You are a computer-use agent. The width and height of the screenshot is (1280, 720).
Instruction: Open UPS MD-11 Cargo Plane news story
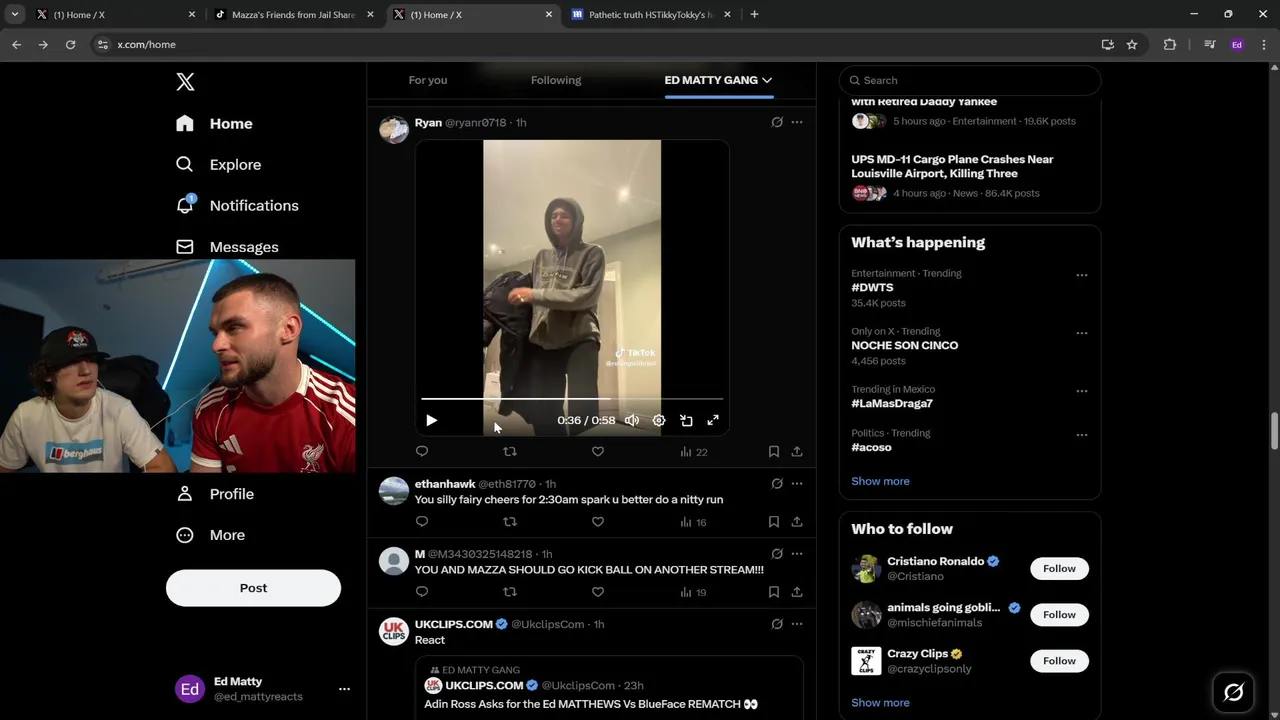(952, 166)
